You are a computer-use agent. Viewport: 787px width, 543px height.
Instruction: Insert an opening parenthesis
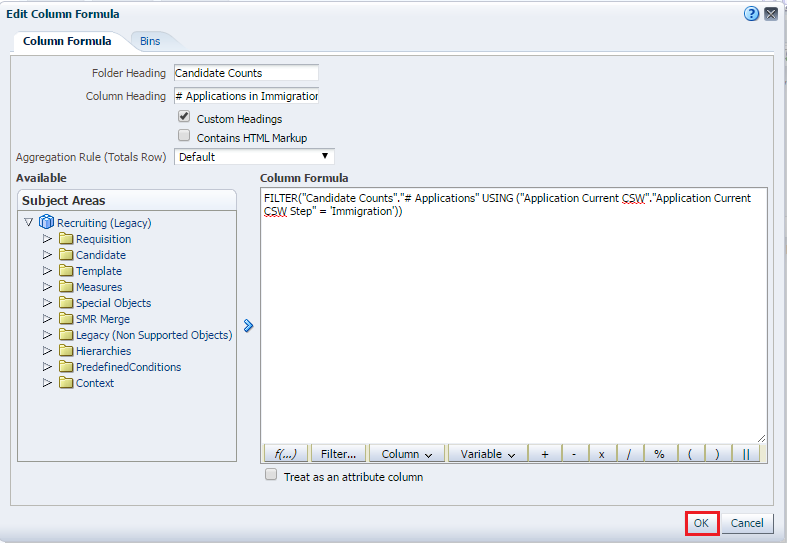coord(690,454)
